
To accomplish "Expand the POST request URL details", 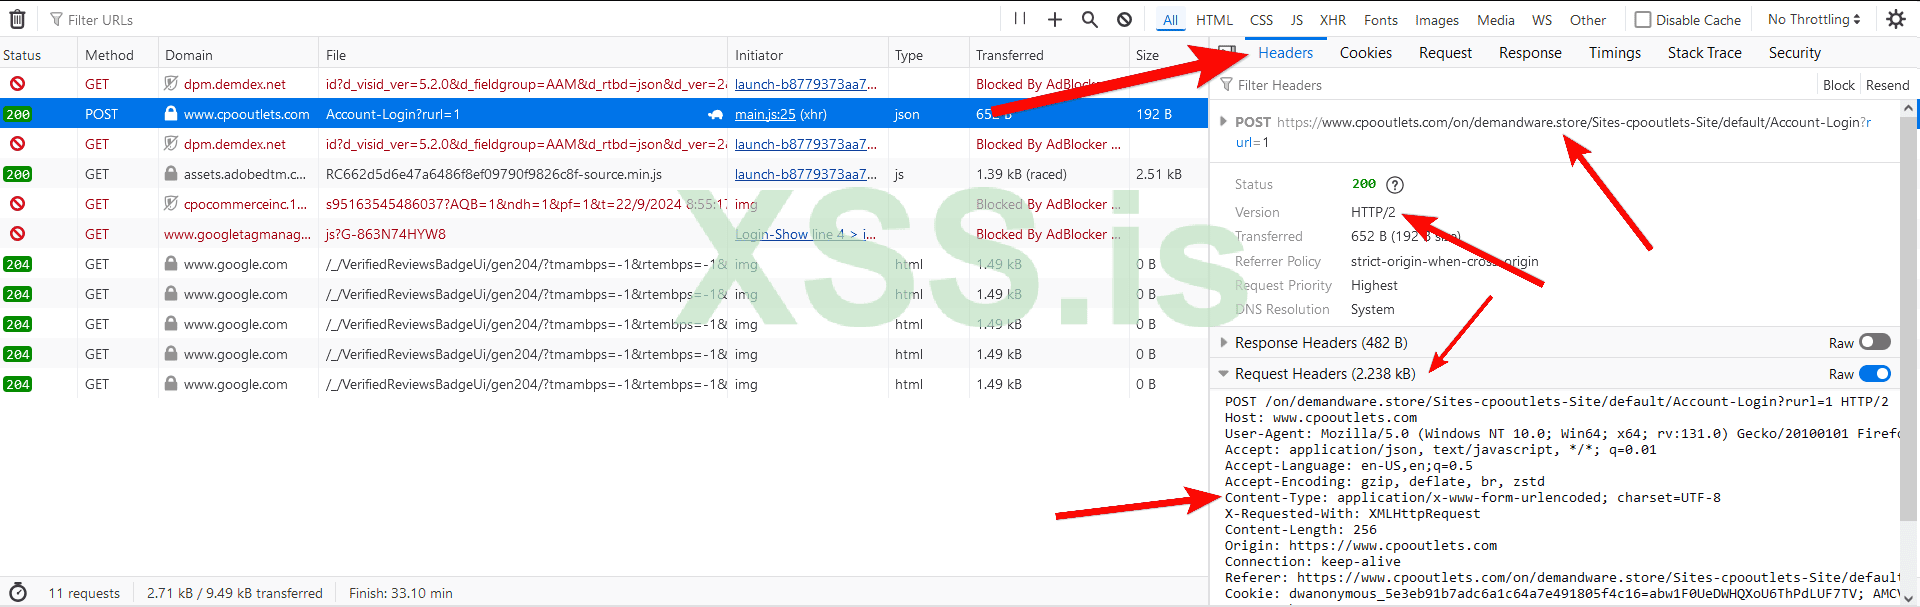I will click(x=1223, y=121).
